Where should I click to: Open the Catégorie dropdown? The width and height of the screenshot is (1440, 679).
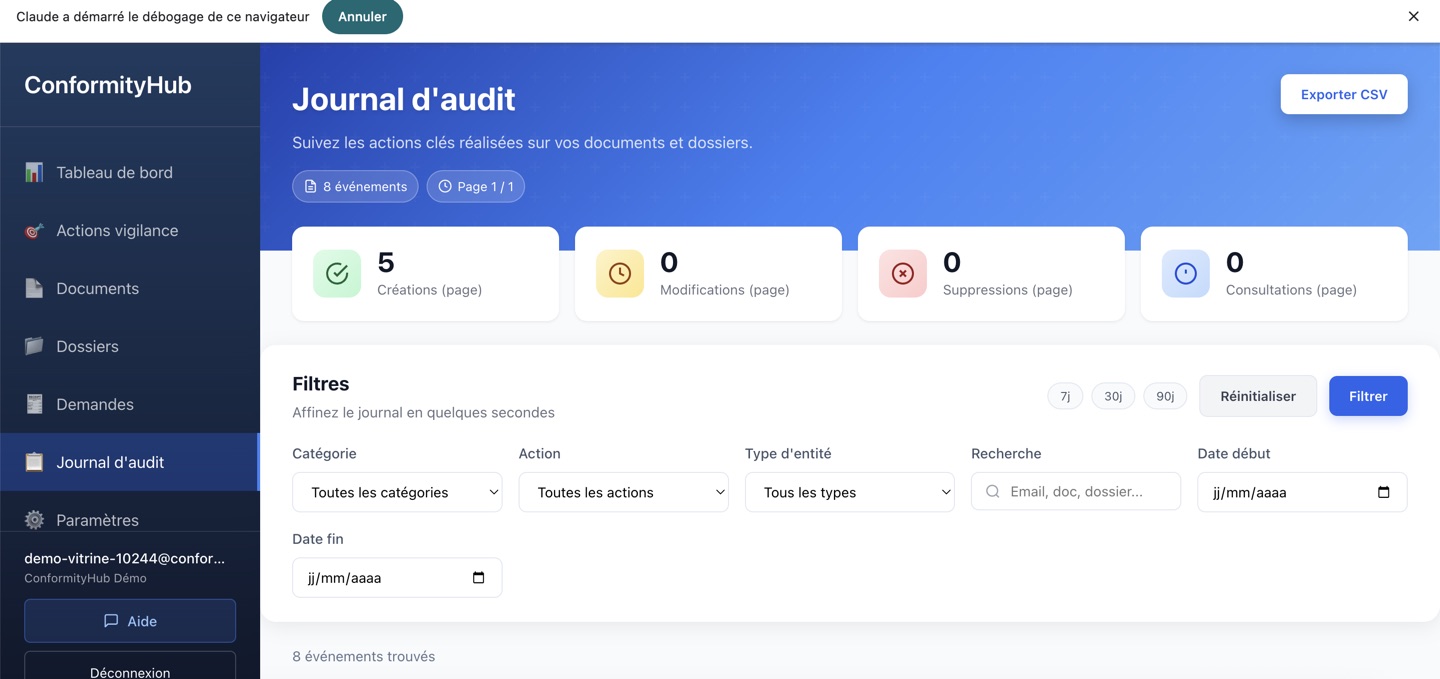397,492
